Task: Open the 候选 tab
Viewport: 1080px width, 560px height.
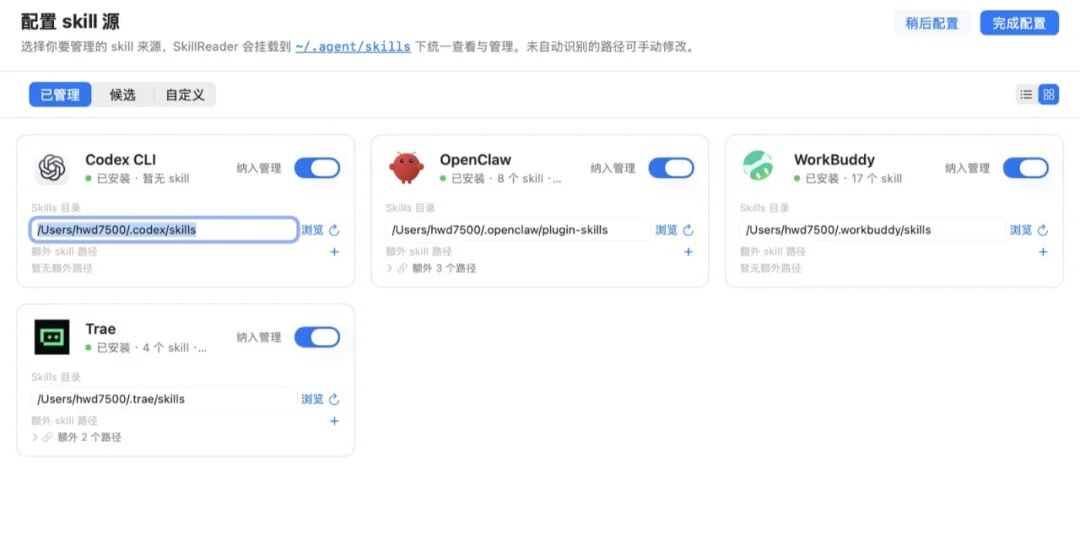Action: [122, 94]
